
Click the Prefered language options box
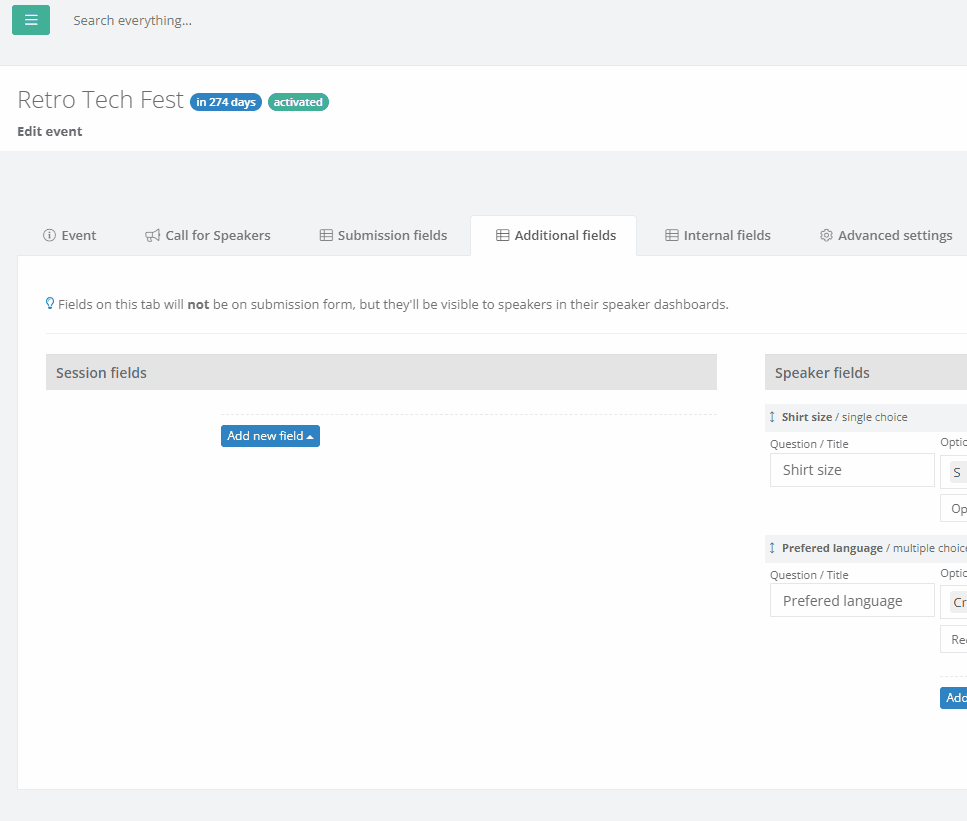[955, 602]
